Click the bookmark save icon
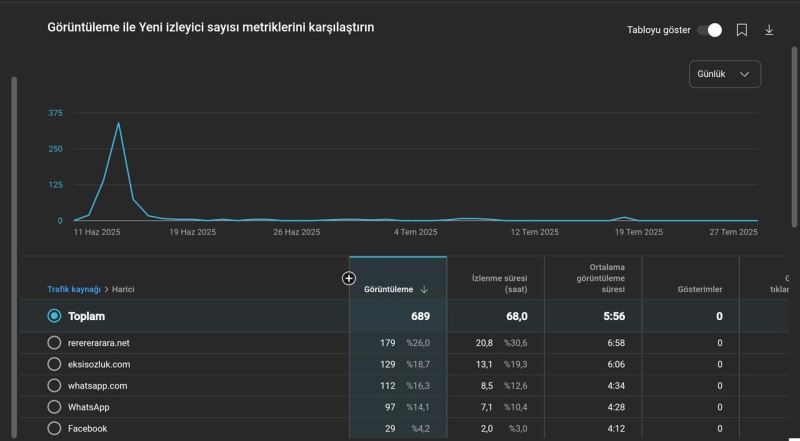The width and height of the screenshot is (800, 441). tap(742, 30)
